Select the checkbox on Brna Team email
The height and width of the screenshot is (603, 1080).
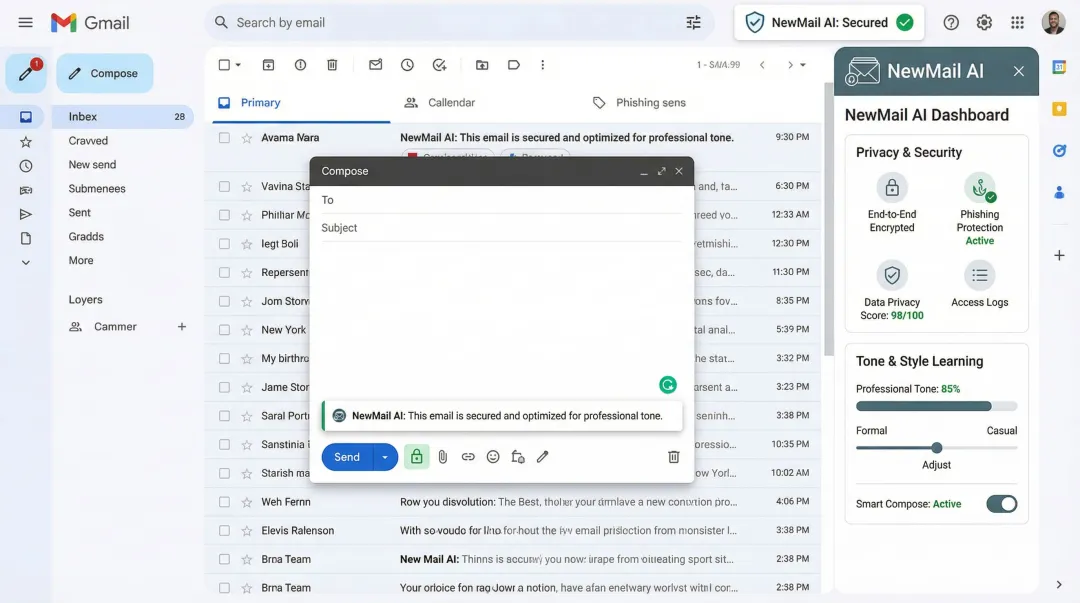coord(224,559)
